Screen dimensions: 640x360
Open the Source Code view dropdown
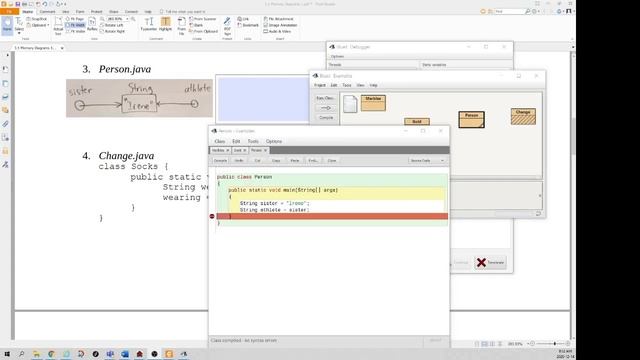[427, 160]
